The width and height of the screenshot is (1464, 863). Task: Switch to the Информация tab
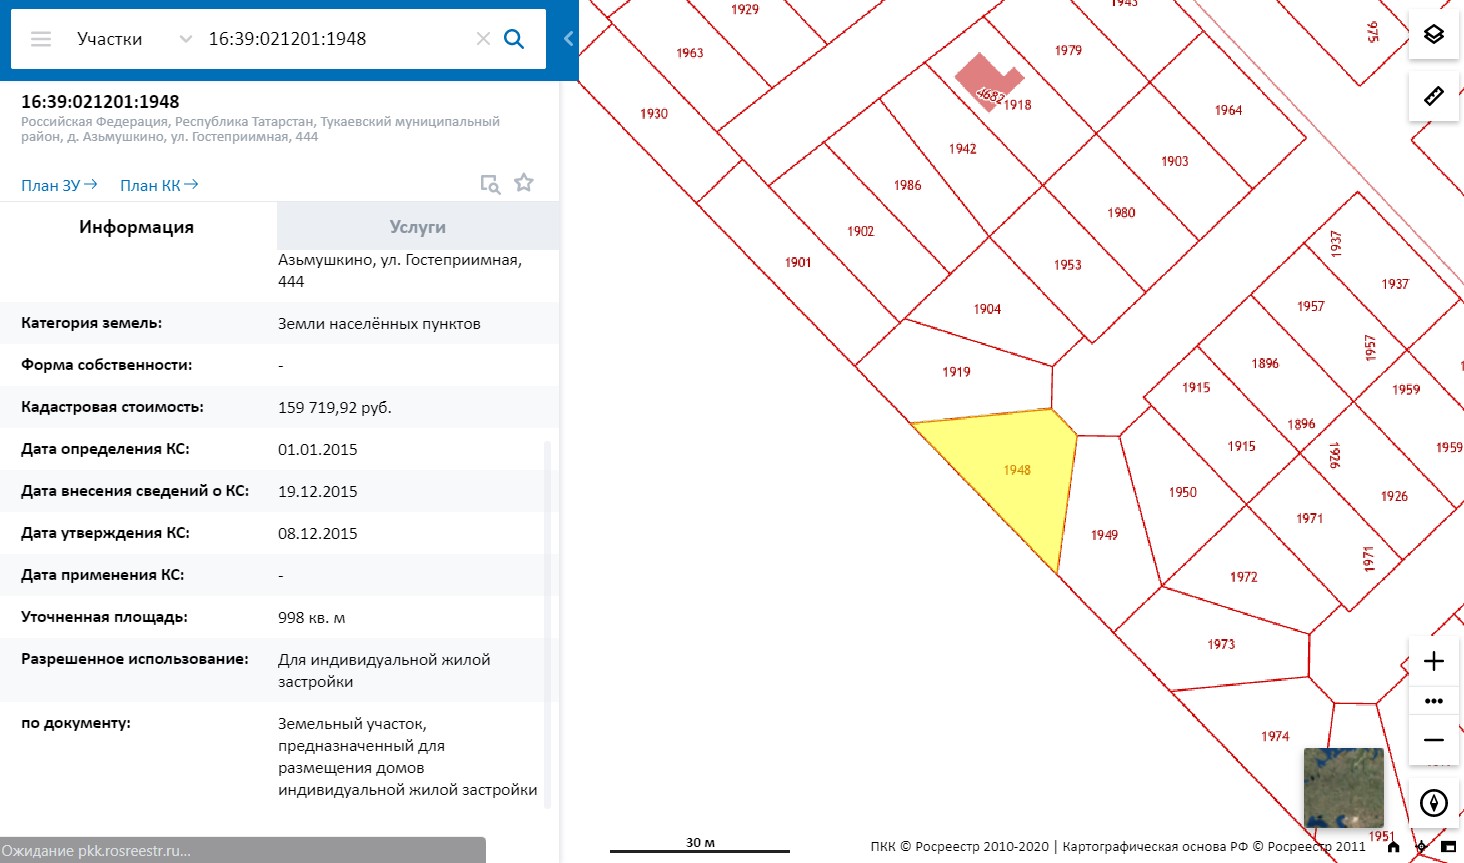pyautogui.click(x=137, y=227)
